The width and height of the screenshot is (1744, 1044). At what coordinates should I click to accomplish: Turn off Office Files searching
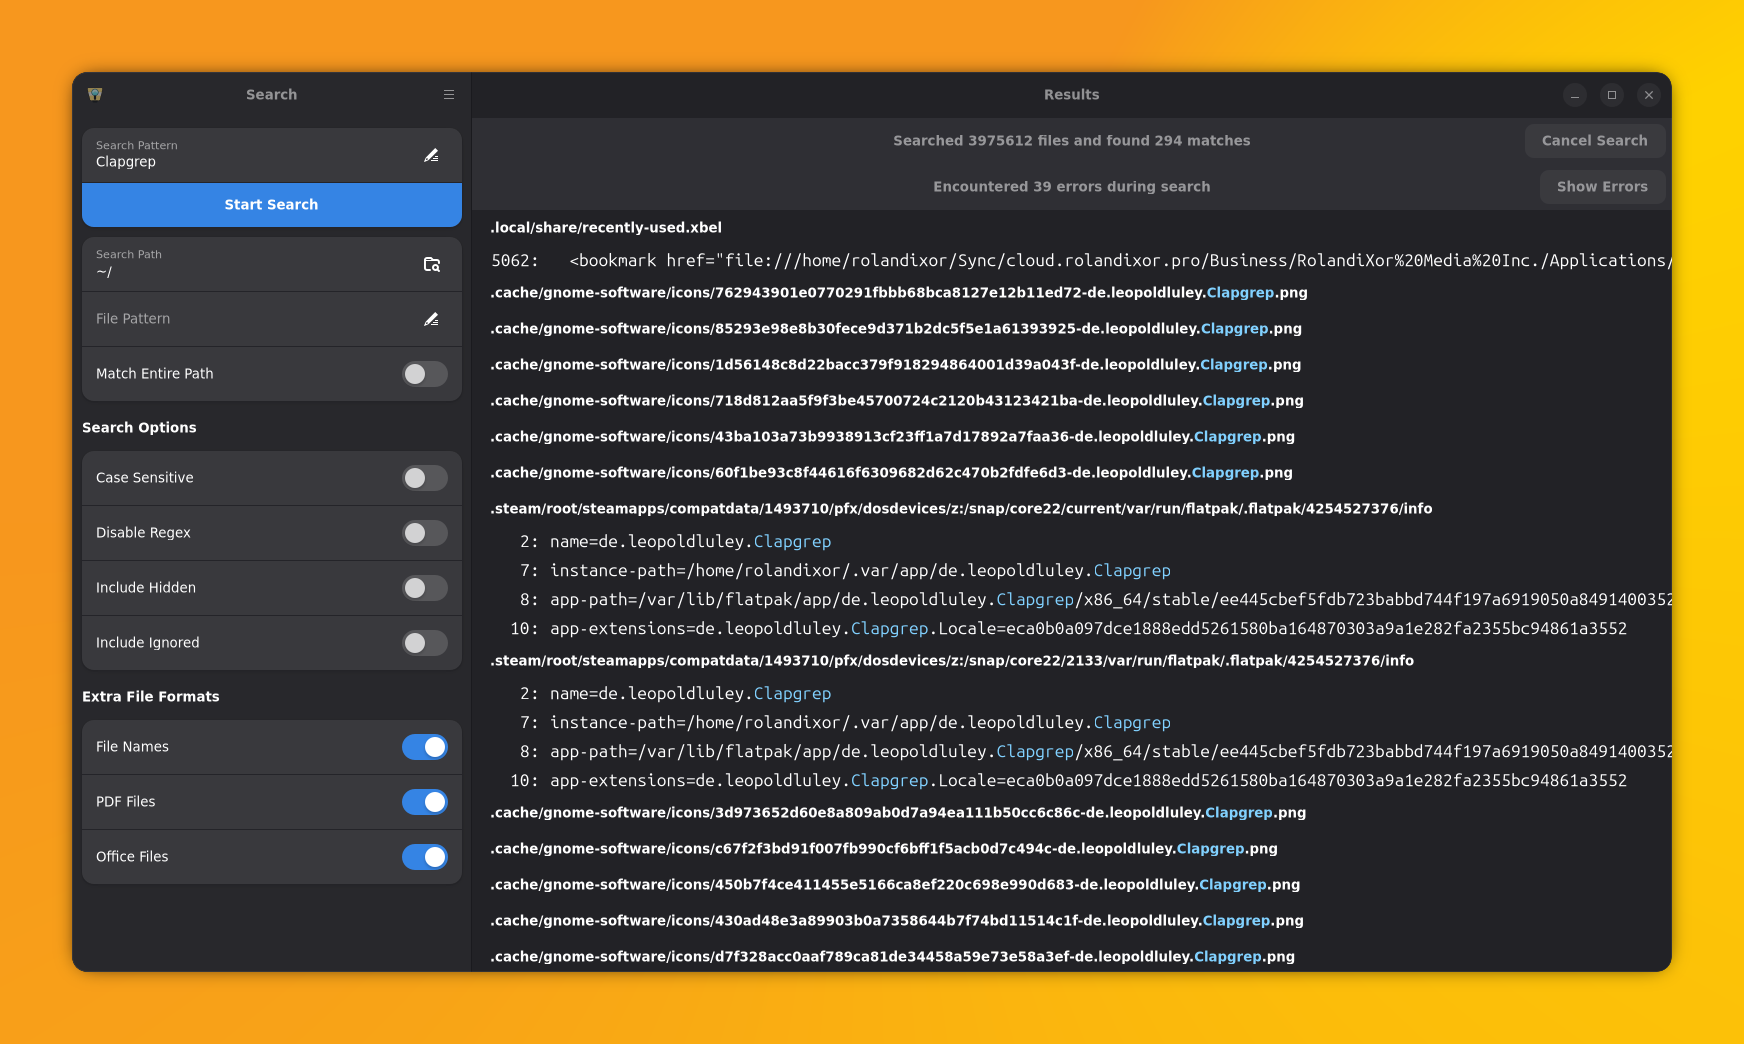pyautogui.click(x=424, y=856)
